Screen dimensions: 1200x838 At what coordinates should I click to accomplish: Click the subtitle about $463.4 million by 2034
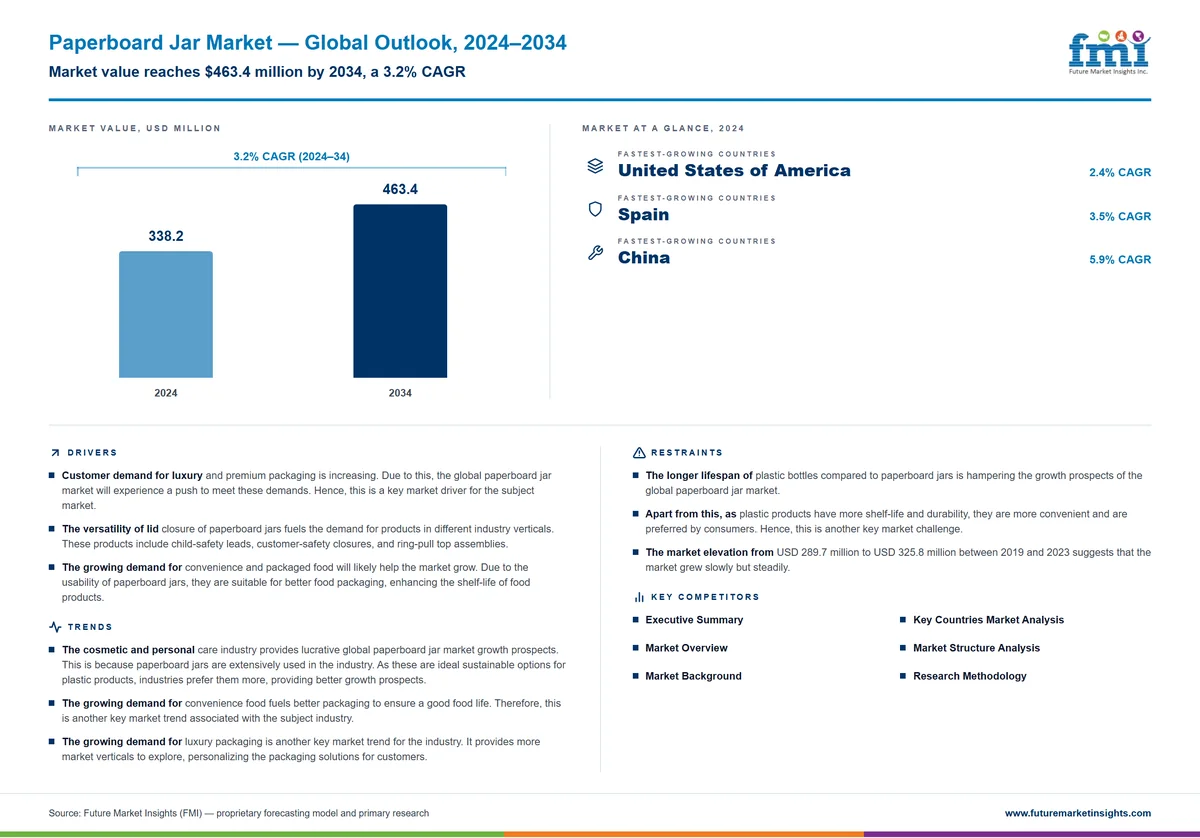(x=257, y=72)
